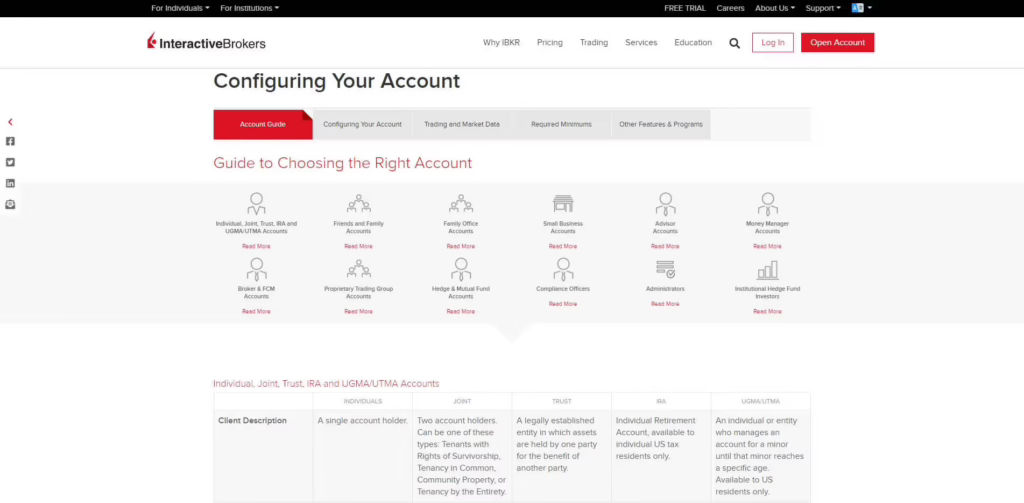Click the 'Configuring Your Account' page title
Viewport: 1024px width, 503px height.
pos(336,81)
